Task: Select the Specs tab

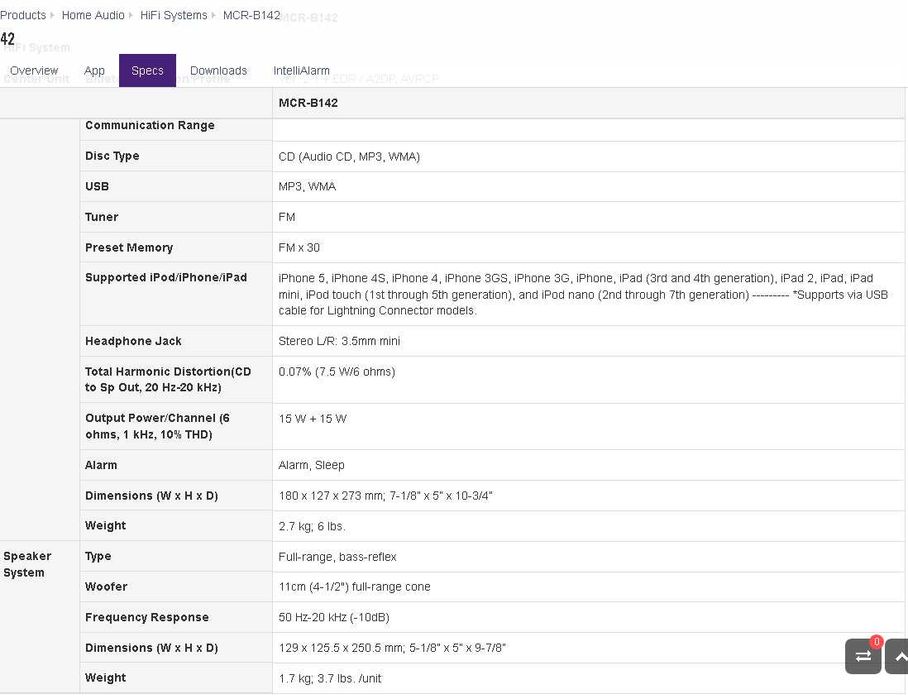Action: [147, 71]
